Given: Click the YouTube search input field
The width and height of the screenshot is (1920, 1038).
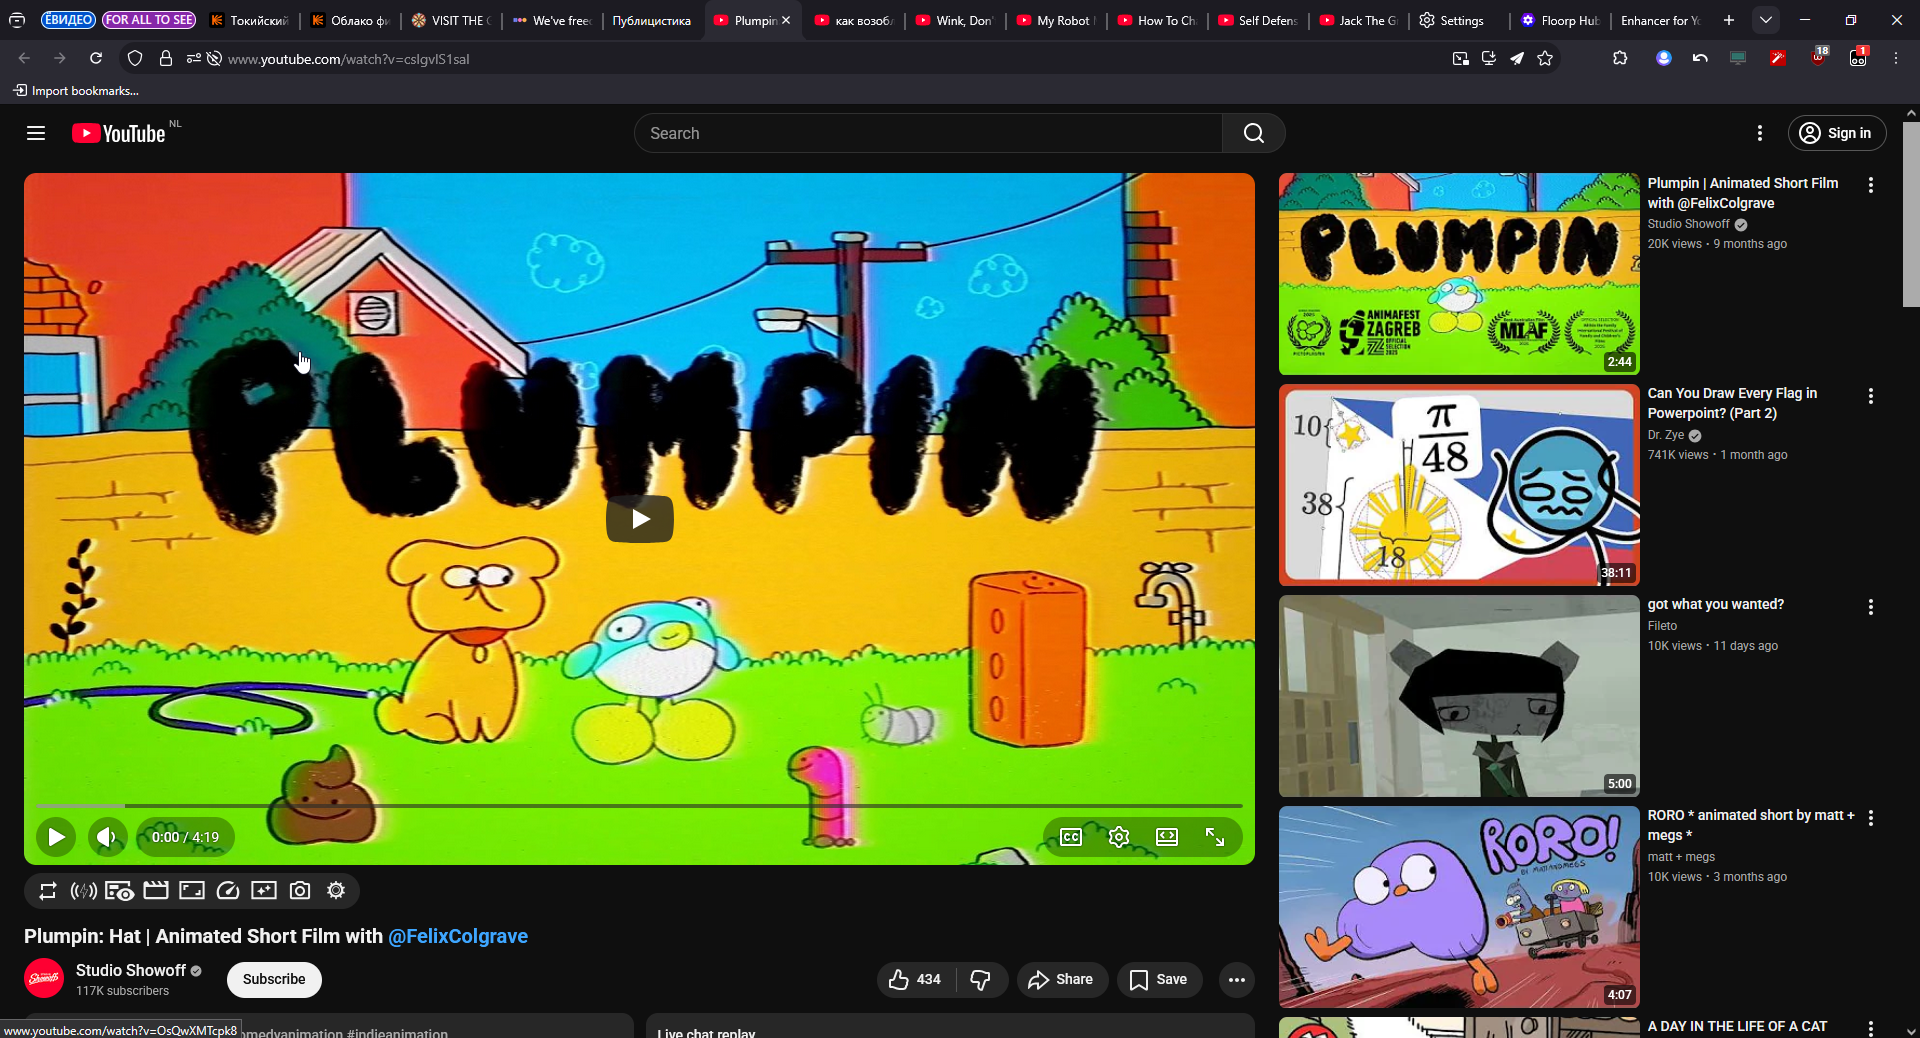Looking at the screenshot, I should (928, 133).
